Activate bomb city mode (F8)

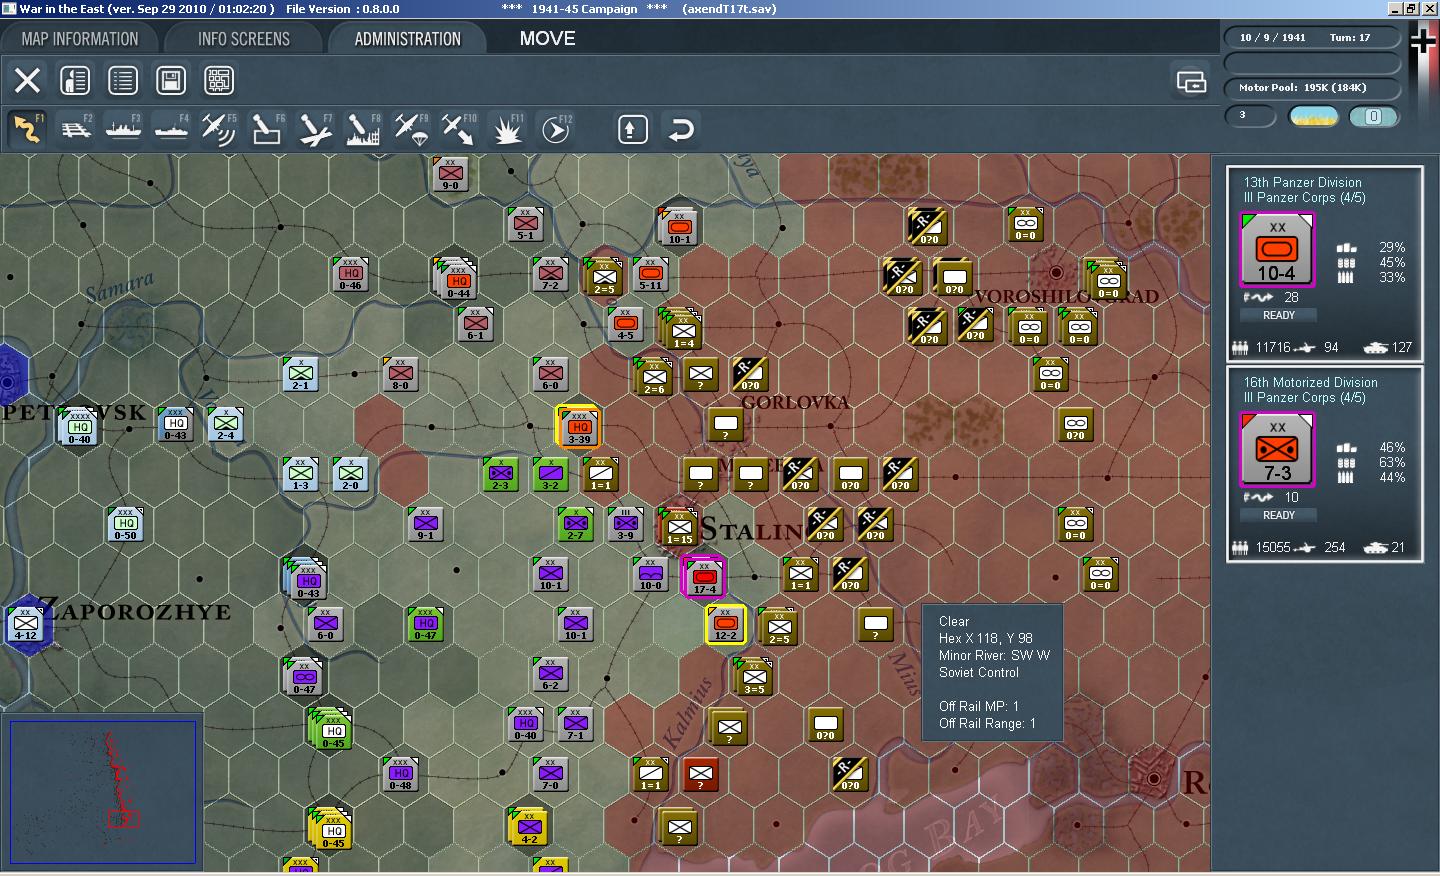click(363, 129)
